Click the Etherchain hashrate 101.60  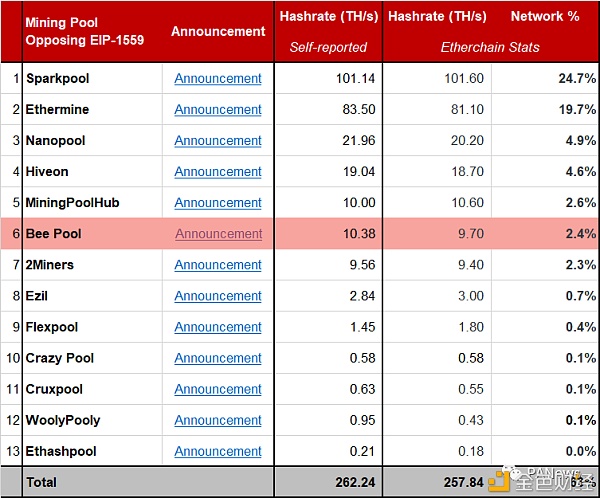pyautogui.click(x=464, y=78)
